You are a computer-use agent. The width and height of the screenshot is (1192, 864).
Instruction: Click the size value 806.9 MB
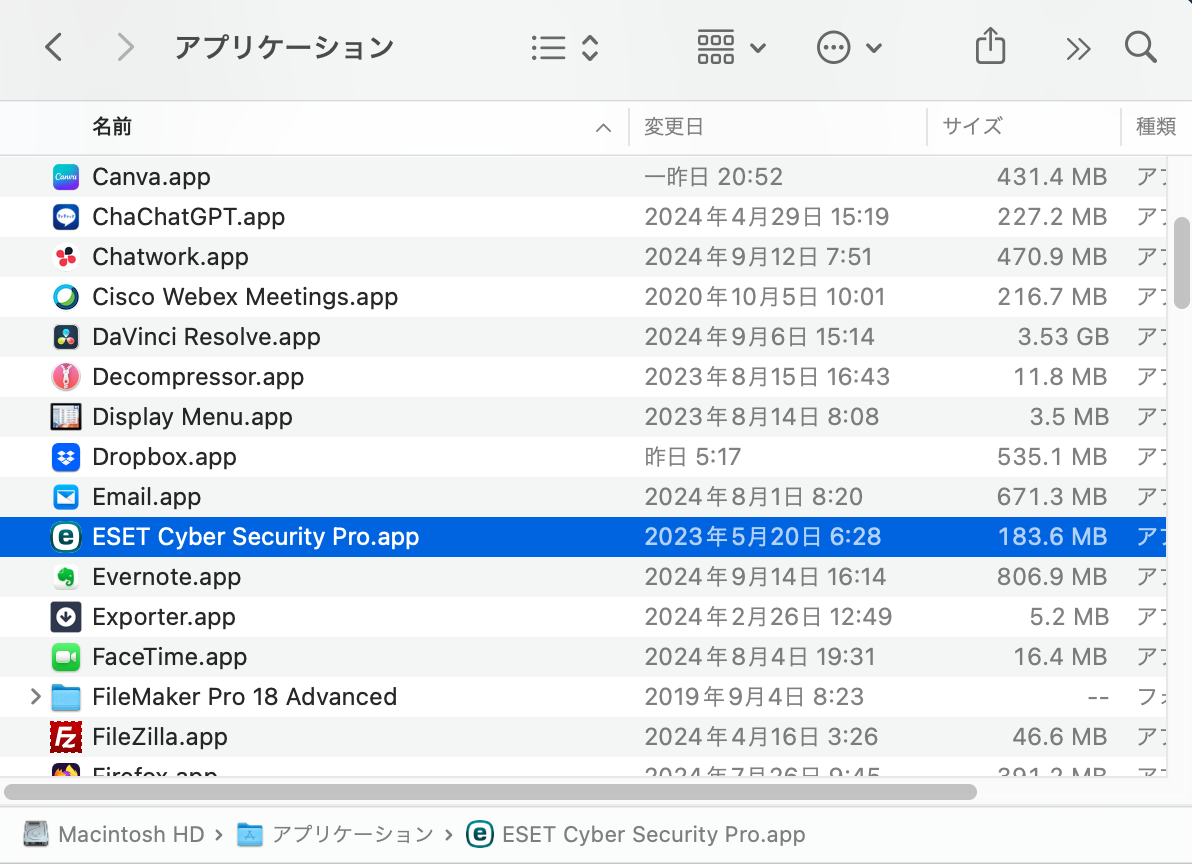pyautogui.click(x=1052, y=577)
